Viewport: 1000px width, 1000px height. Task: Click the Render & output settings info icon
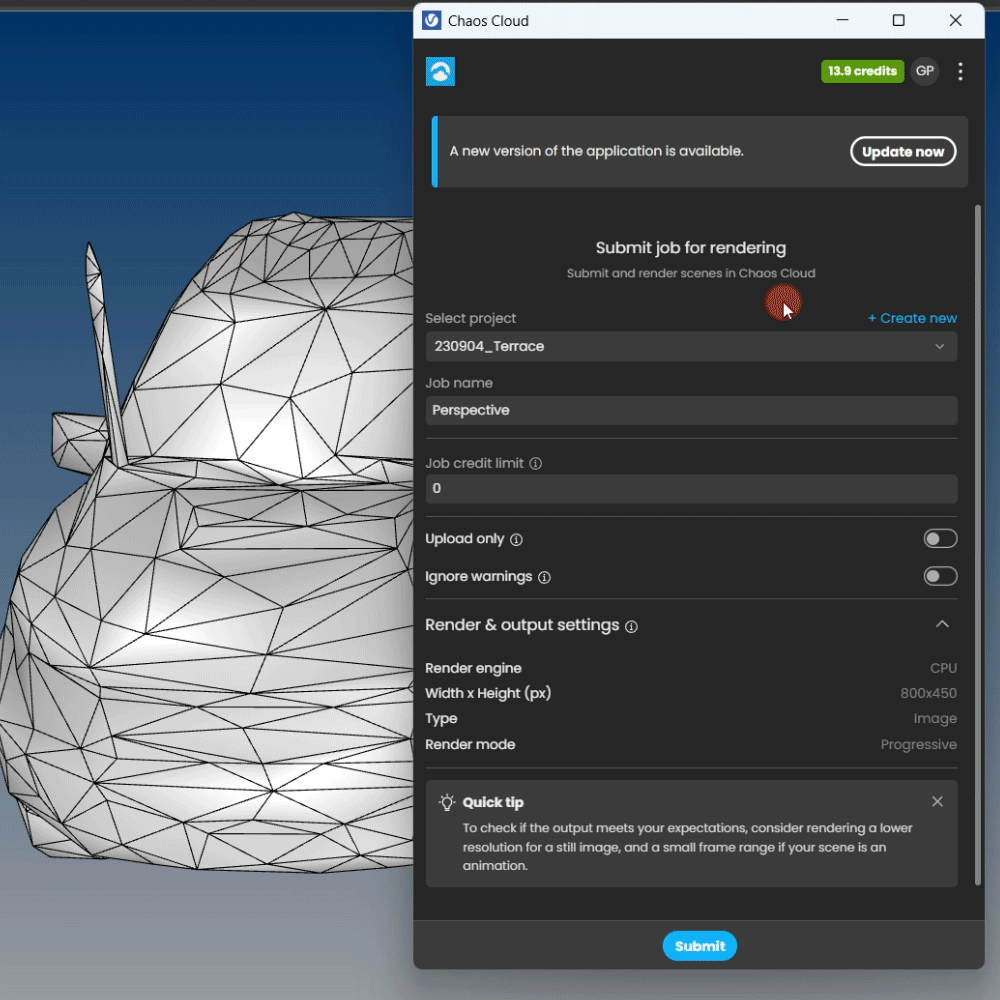click(631, 626)
